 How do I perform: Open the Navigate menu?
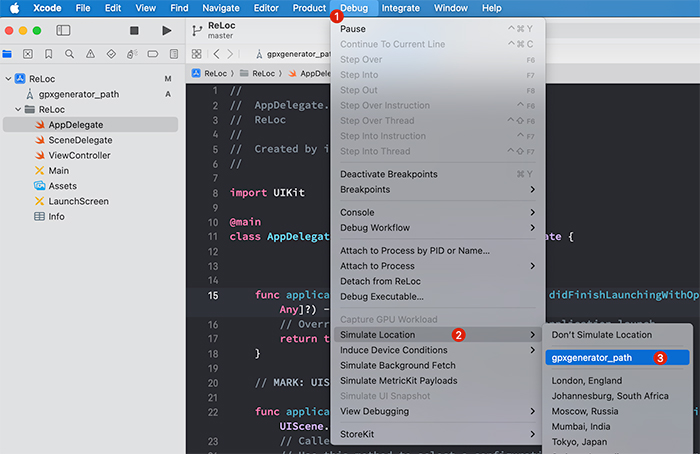(221, 8)
